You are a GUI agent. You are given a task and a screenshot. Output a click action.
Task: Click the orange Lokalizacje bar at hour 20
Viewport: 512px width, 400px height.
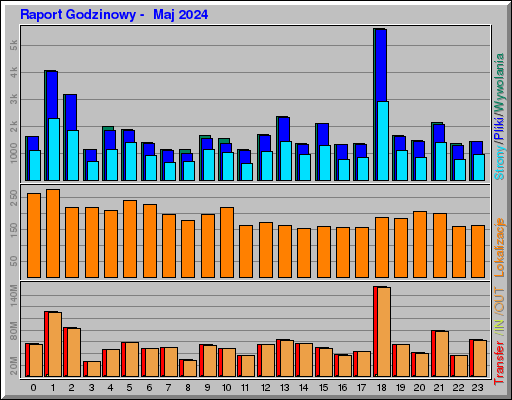420,244
